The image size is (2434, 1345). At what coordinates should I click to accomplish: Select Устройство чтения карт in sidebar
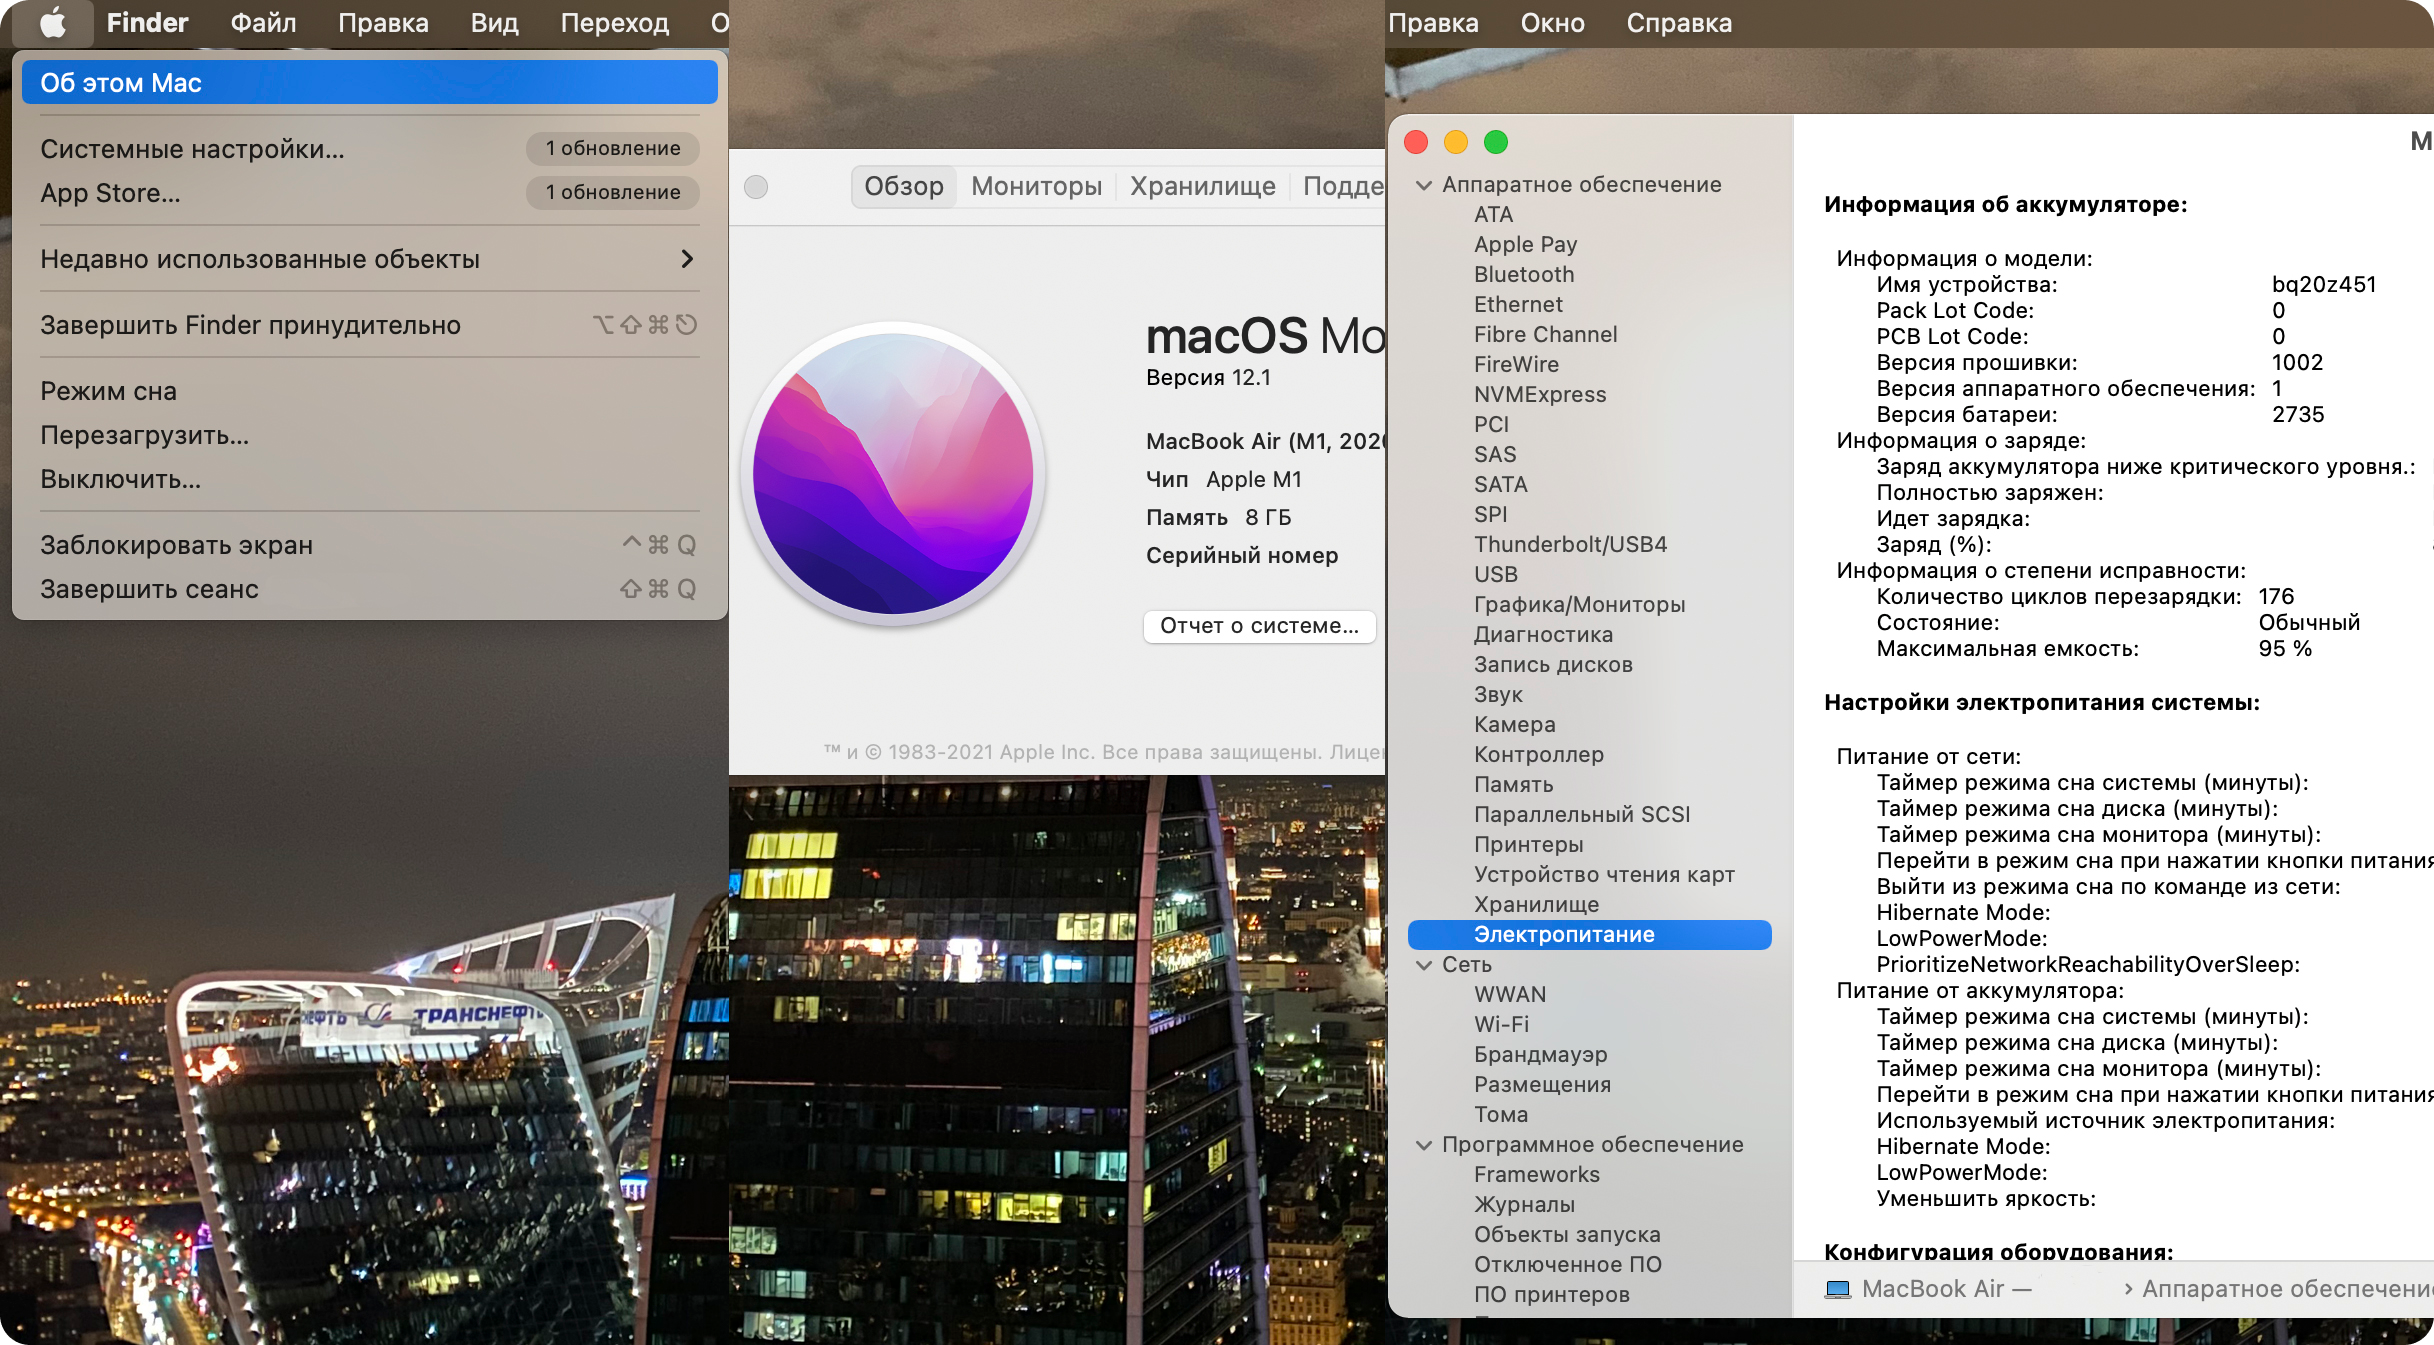(1604, 875)
